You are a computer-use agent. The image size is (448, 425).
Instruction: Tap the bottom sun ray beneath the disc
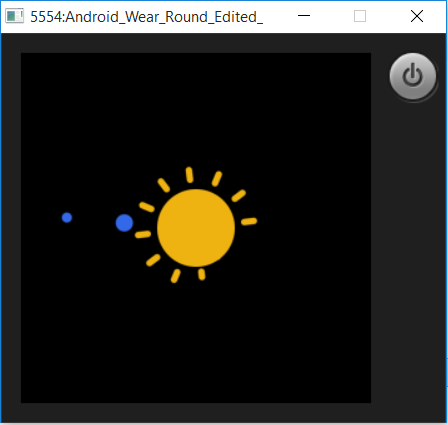click(x=202, y=274)
